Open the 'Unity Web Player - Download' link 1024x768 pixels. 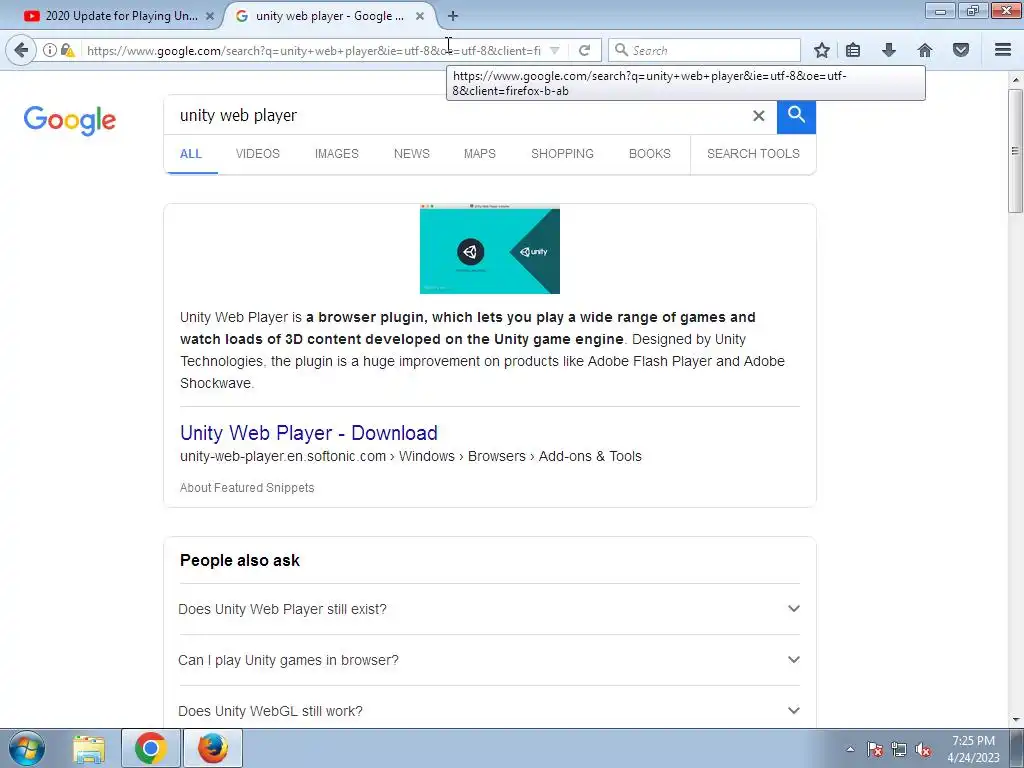(x=309, y=433)
